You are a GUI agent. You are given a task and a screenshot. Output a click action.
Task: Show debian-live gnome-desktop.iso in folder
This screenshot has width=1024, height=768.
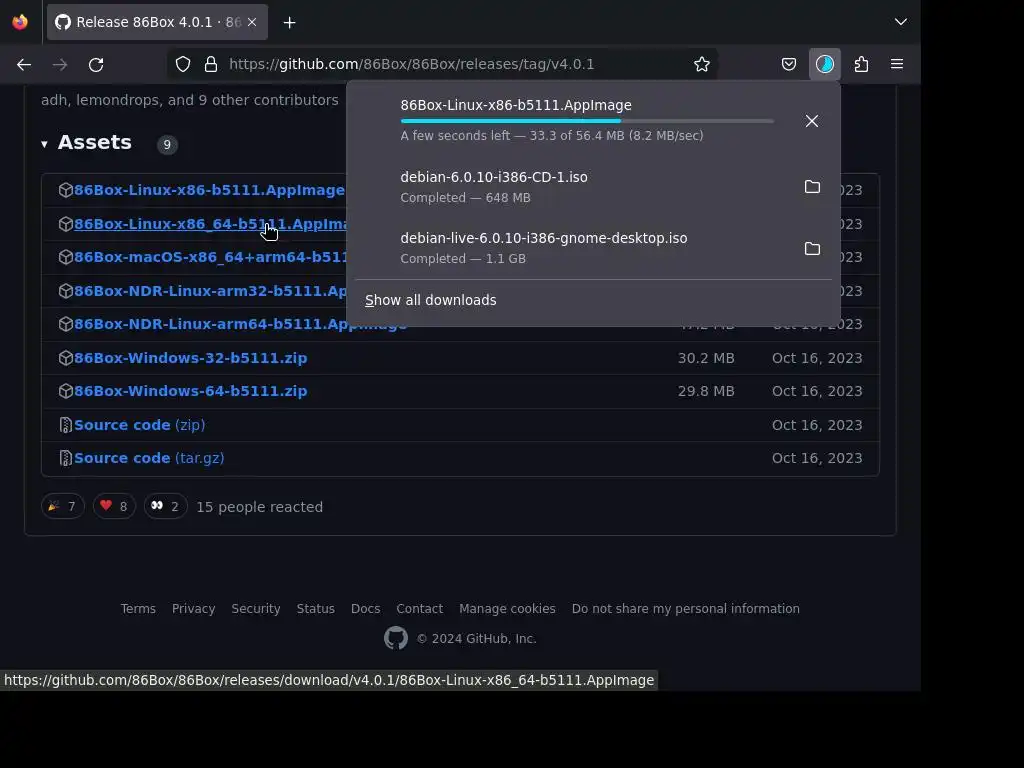click(812, 249)
